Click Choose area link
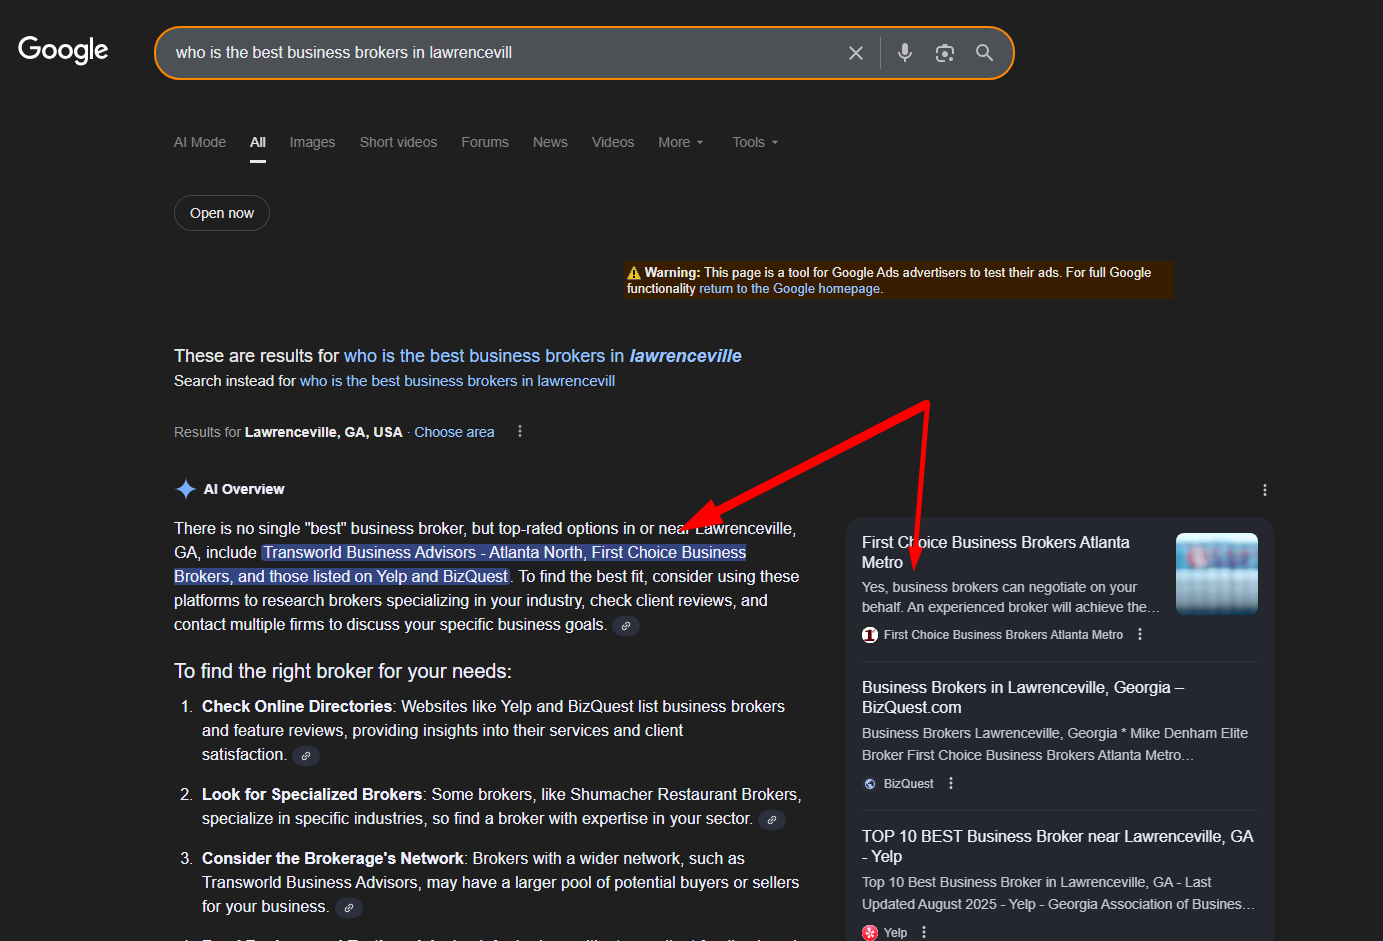 click(454, 432)
